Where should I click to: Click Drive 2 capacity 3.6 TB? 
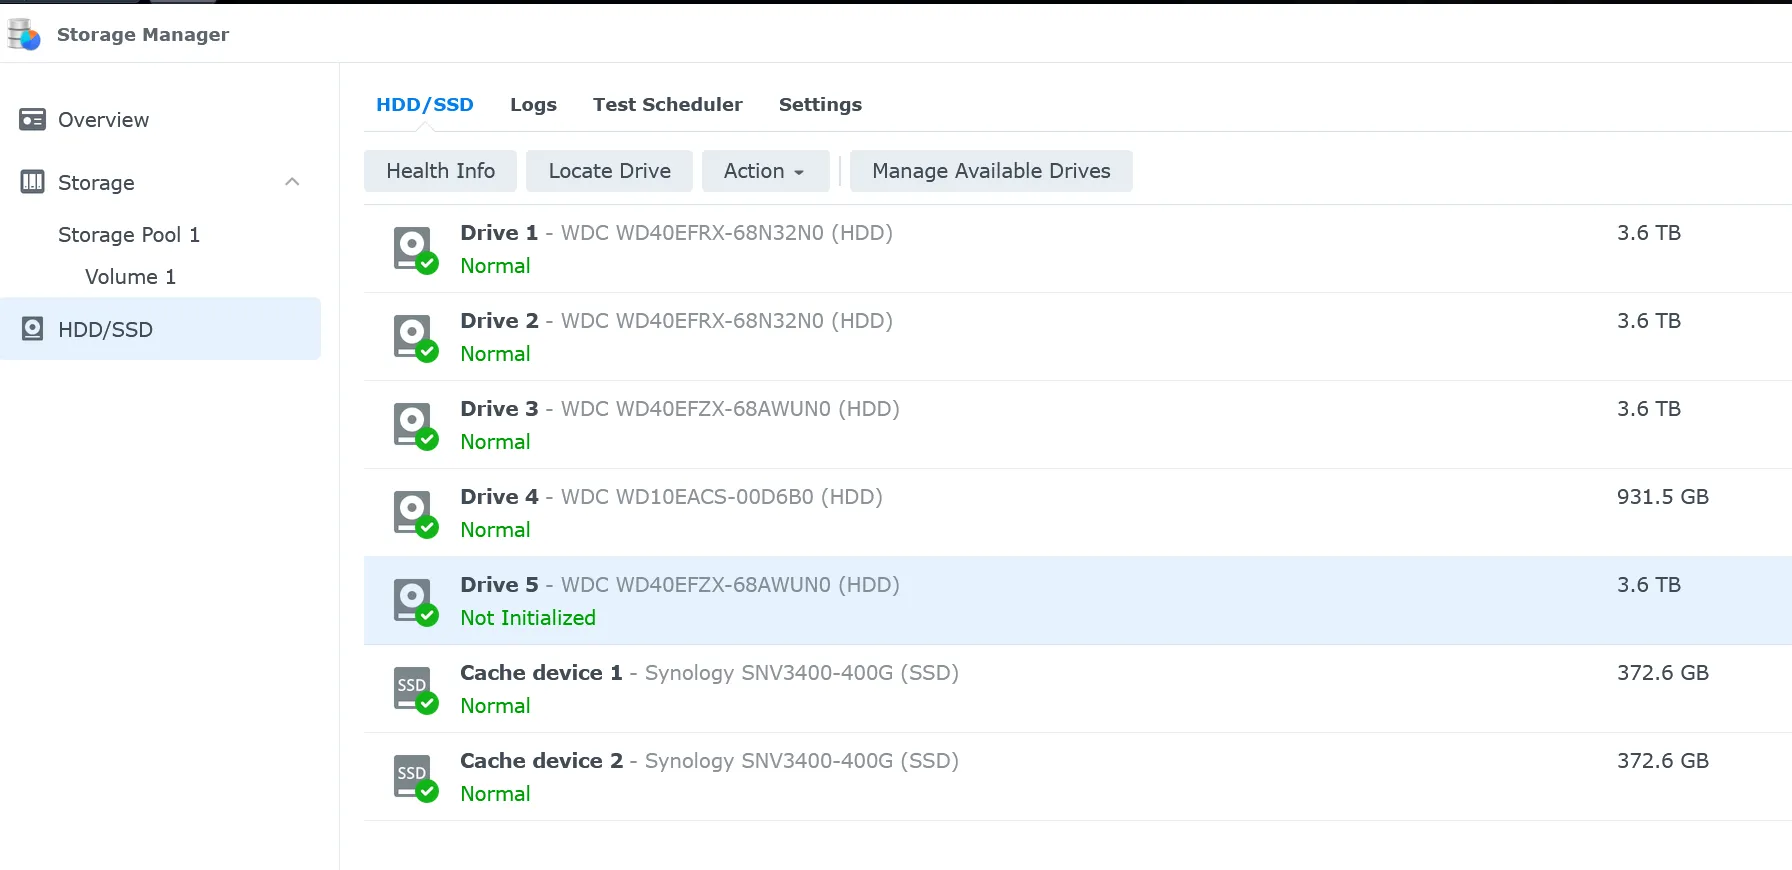pyautogui.click(x=1649, y=321)
